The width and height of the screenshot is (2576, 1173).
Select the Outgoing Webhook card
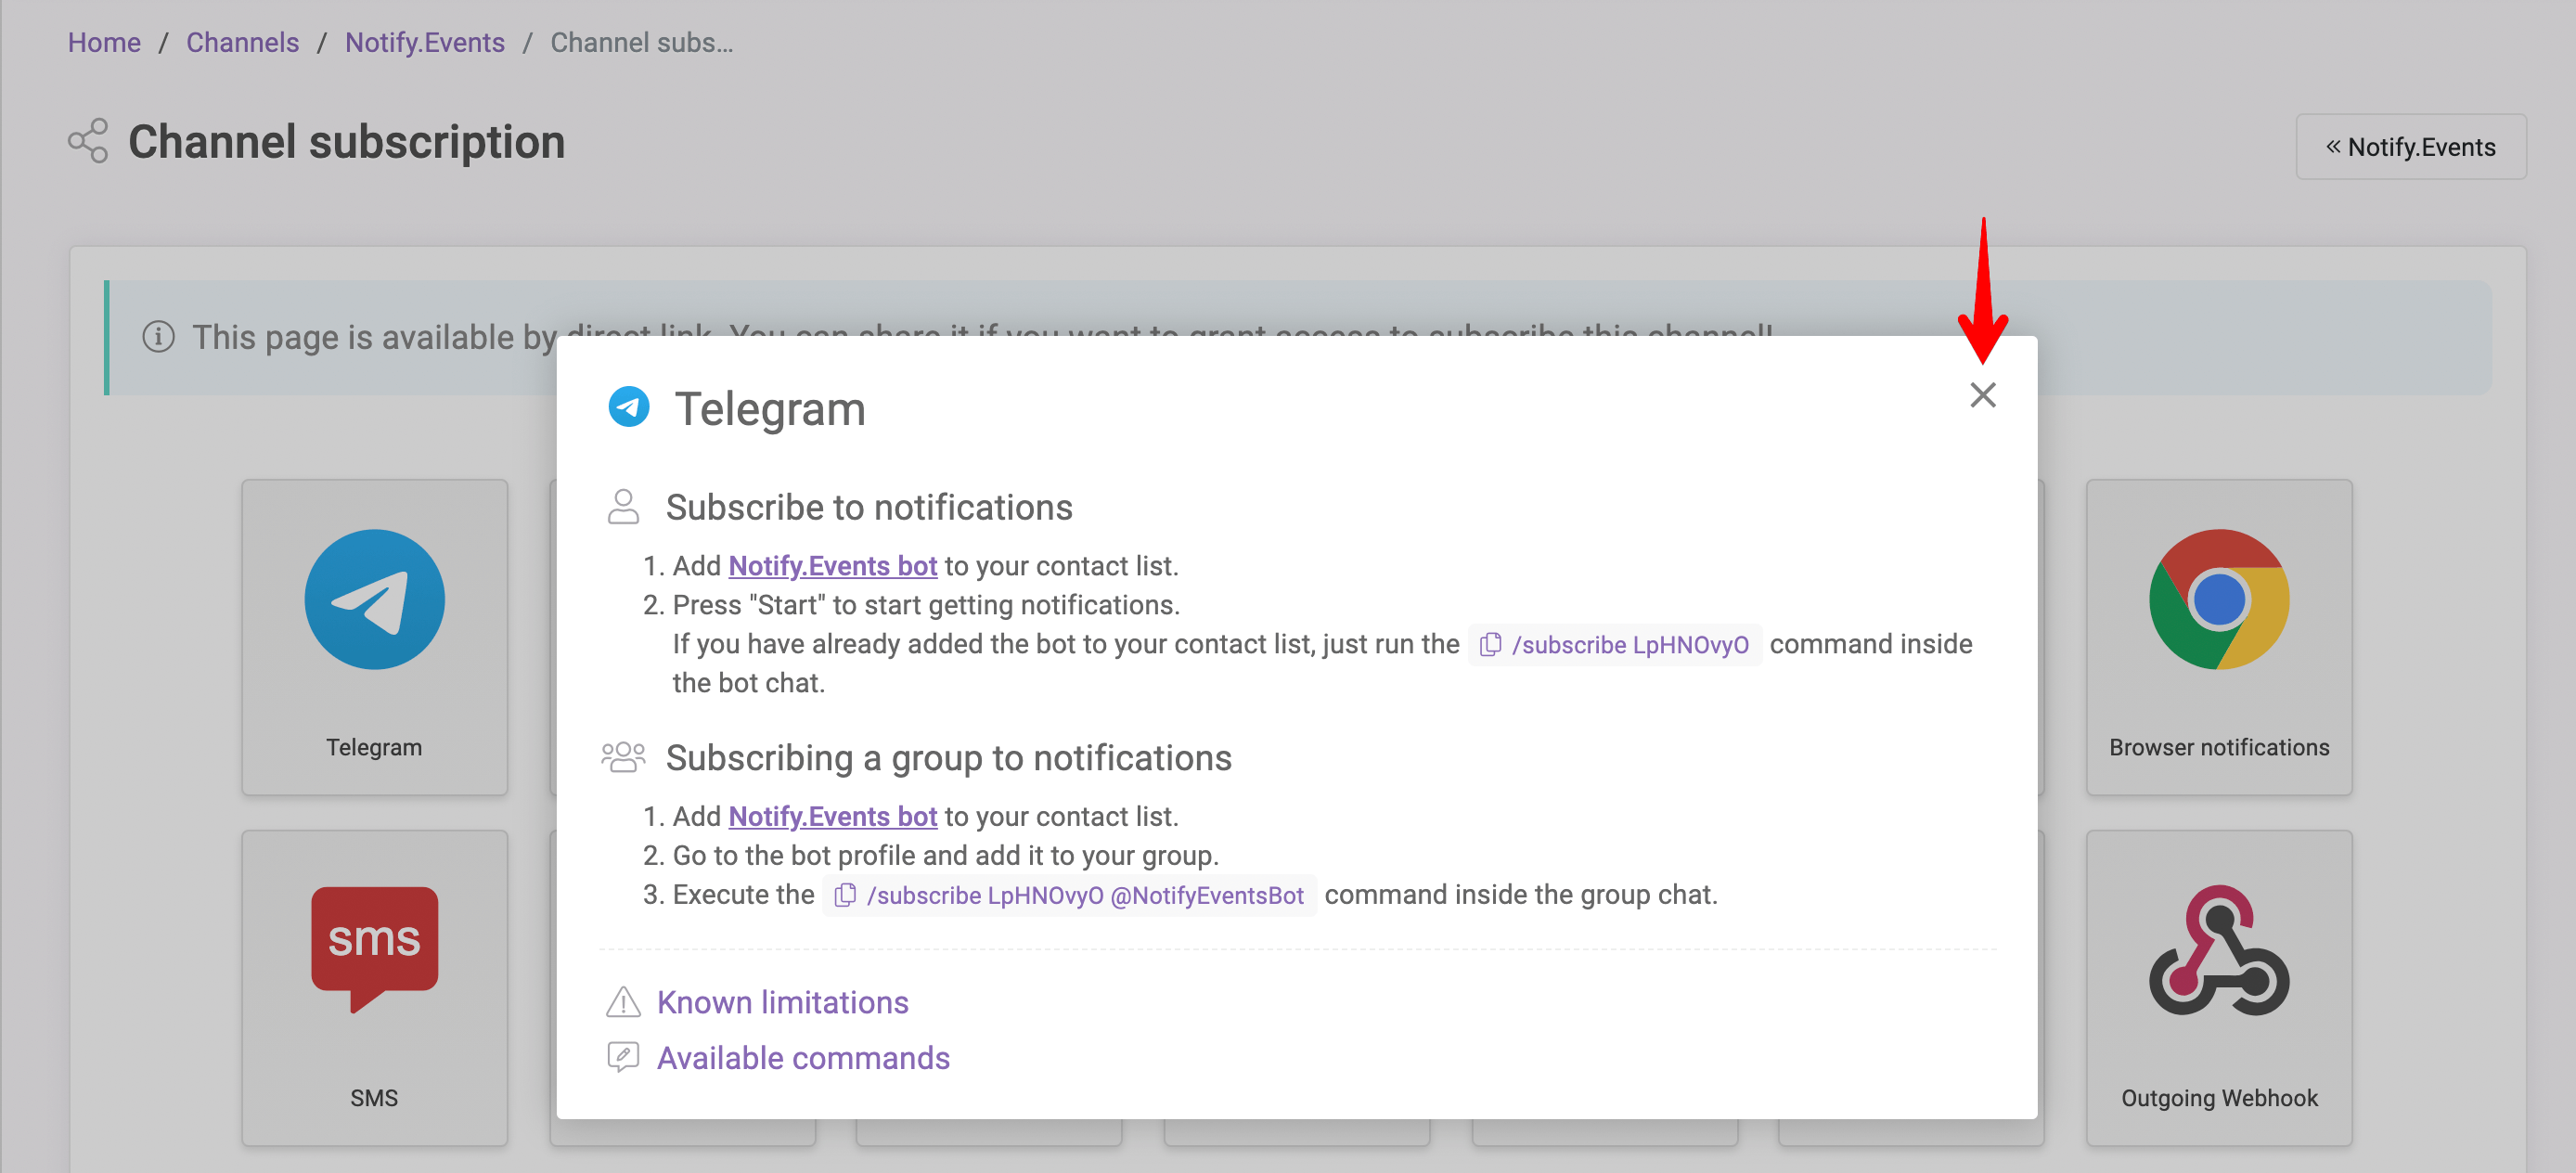point(2219,988)
